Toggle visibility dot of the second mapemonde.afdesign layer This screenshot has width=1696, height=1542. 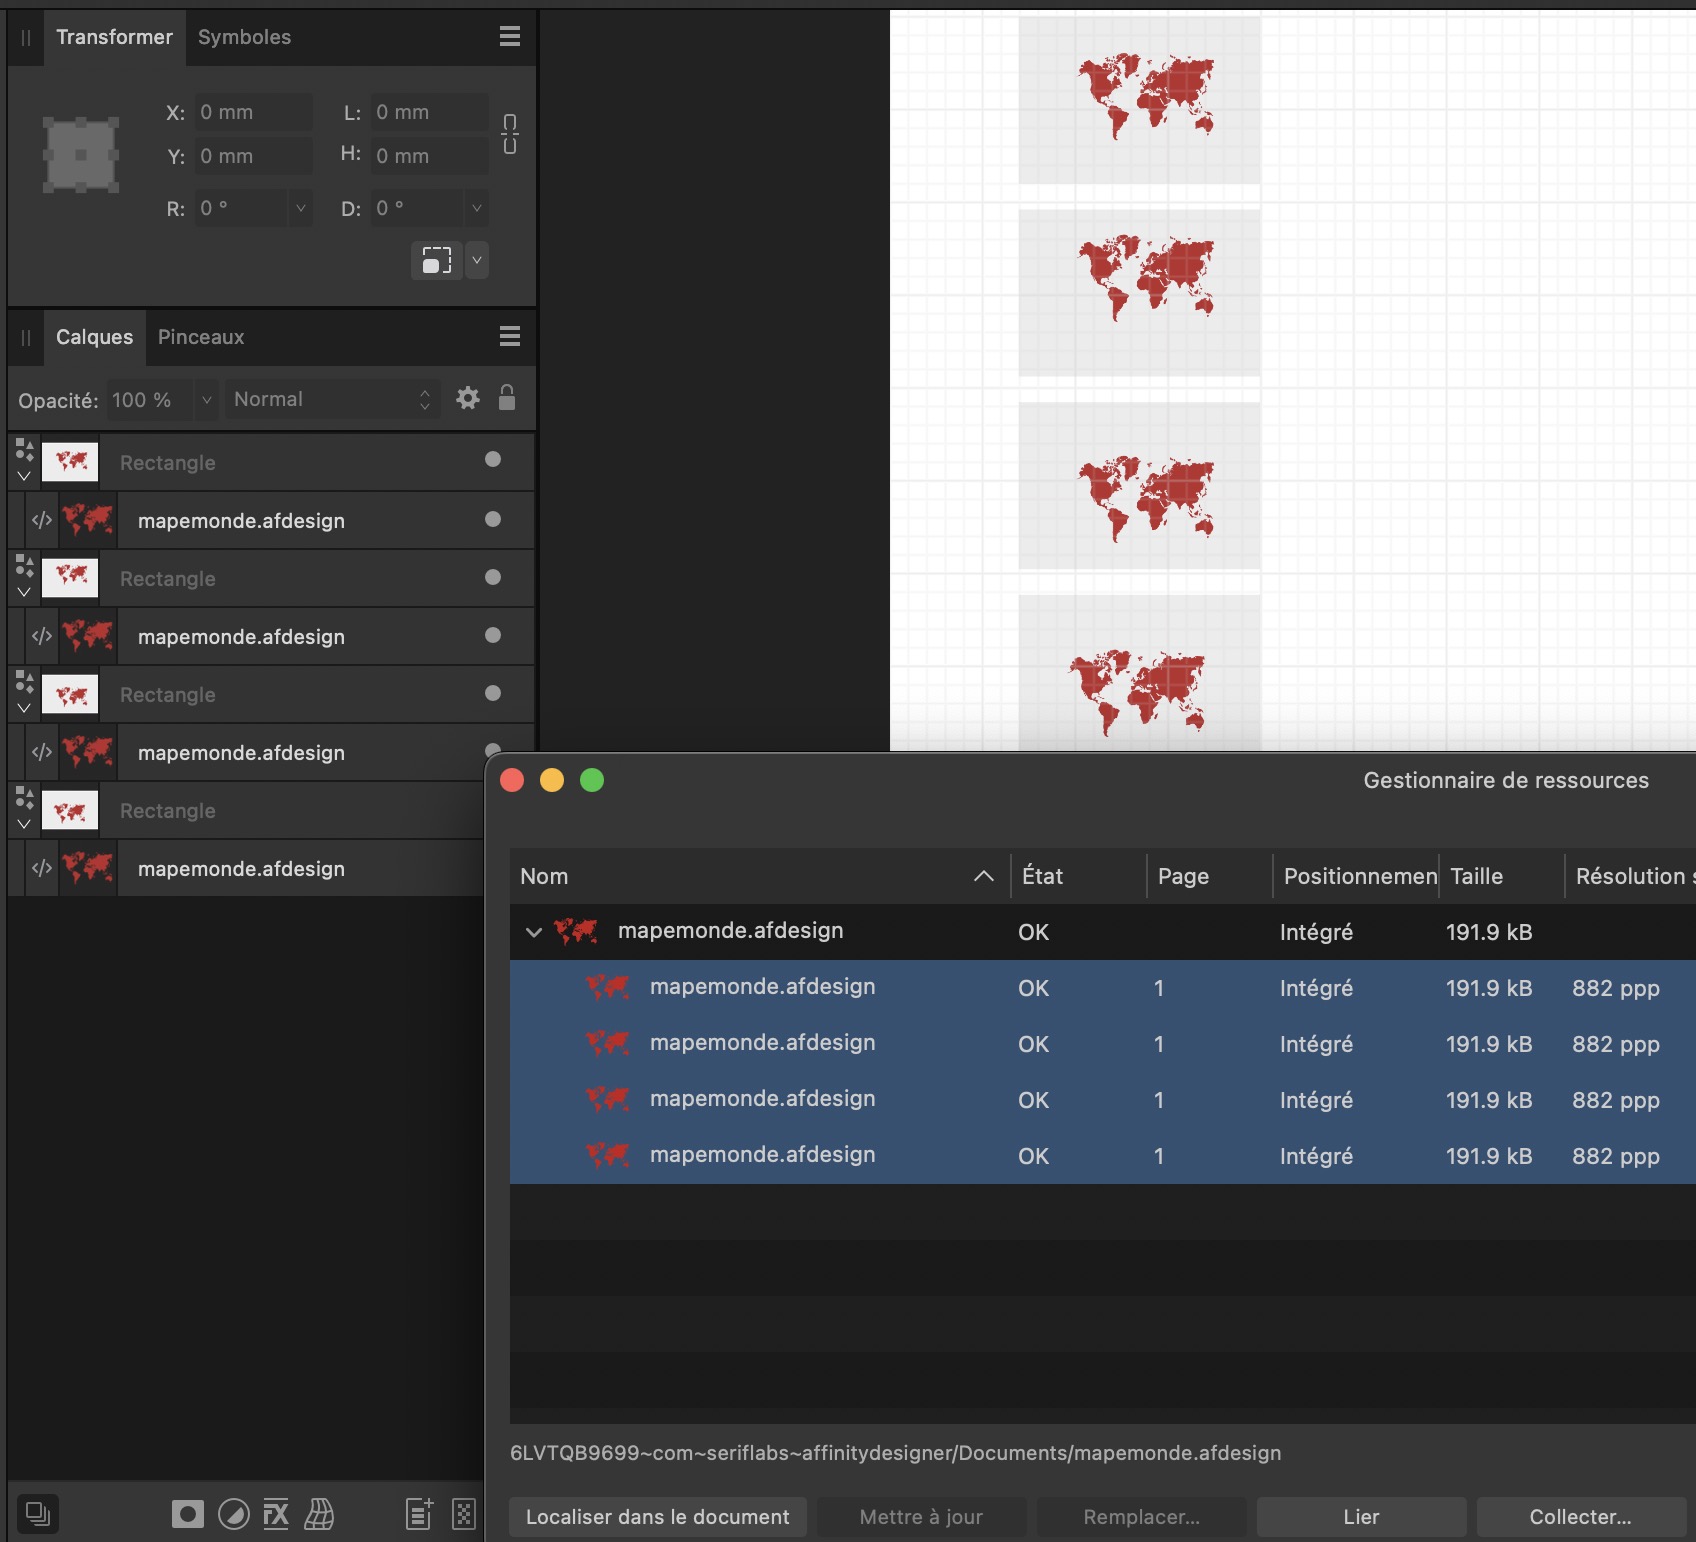(493, 635)
